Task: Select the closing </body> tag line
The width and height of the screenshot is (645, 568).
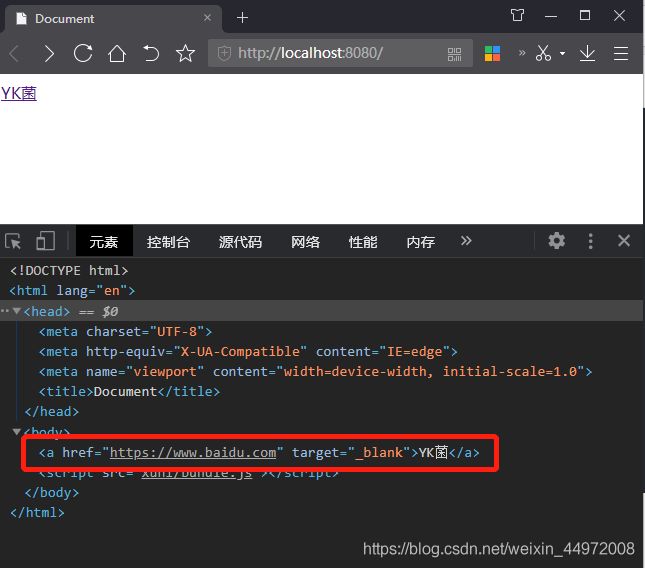Action: tap(51, 492)
